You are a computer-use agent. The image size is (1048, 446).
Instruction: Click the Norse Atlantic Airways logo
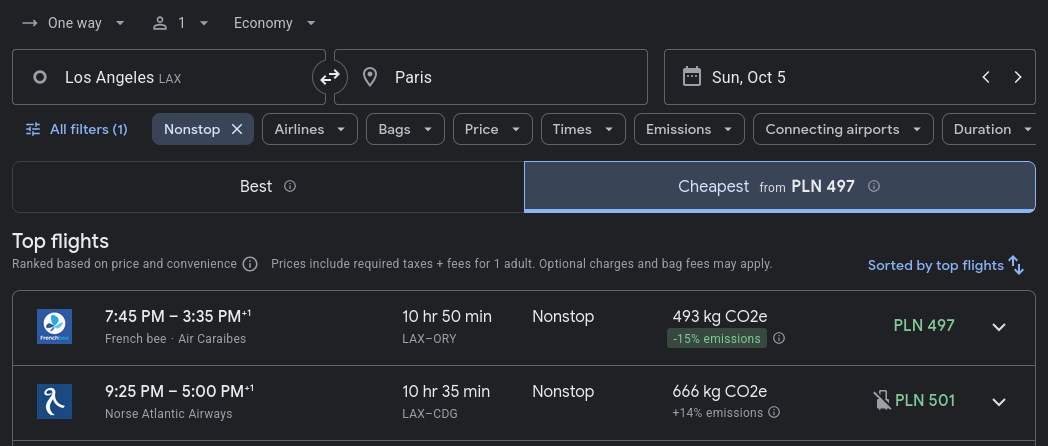(x=54, y=401)
